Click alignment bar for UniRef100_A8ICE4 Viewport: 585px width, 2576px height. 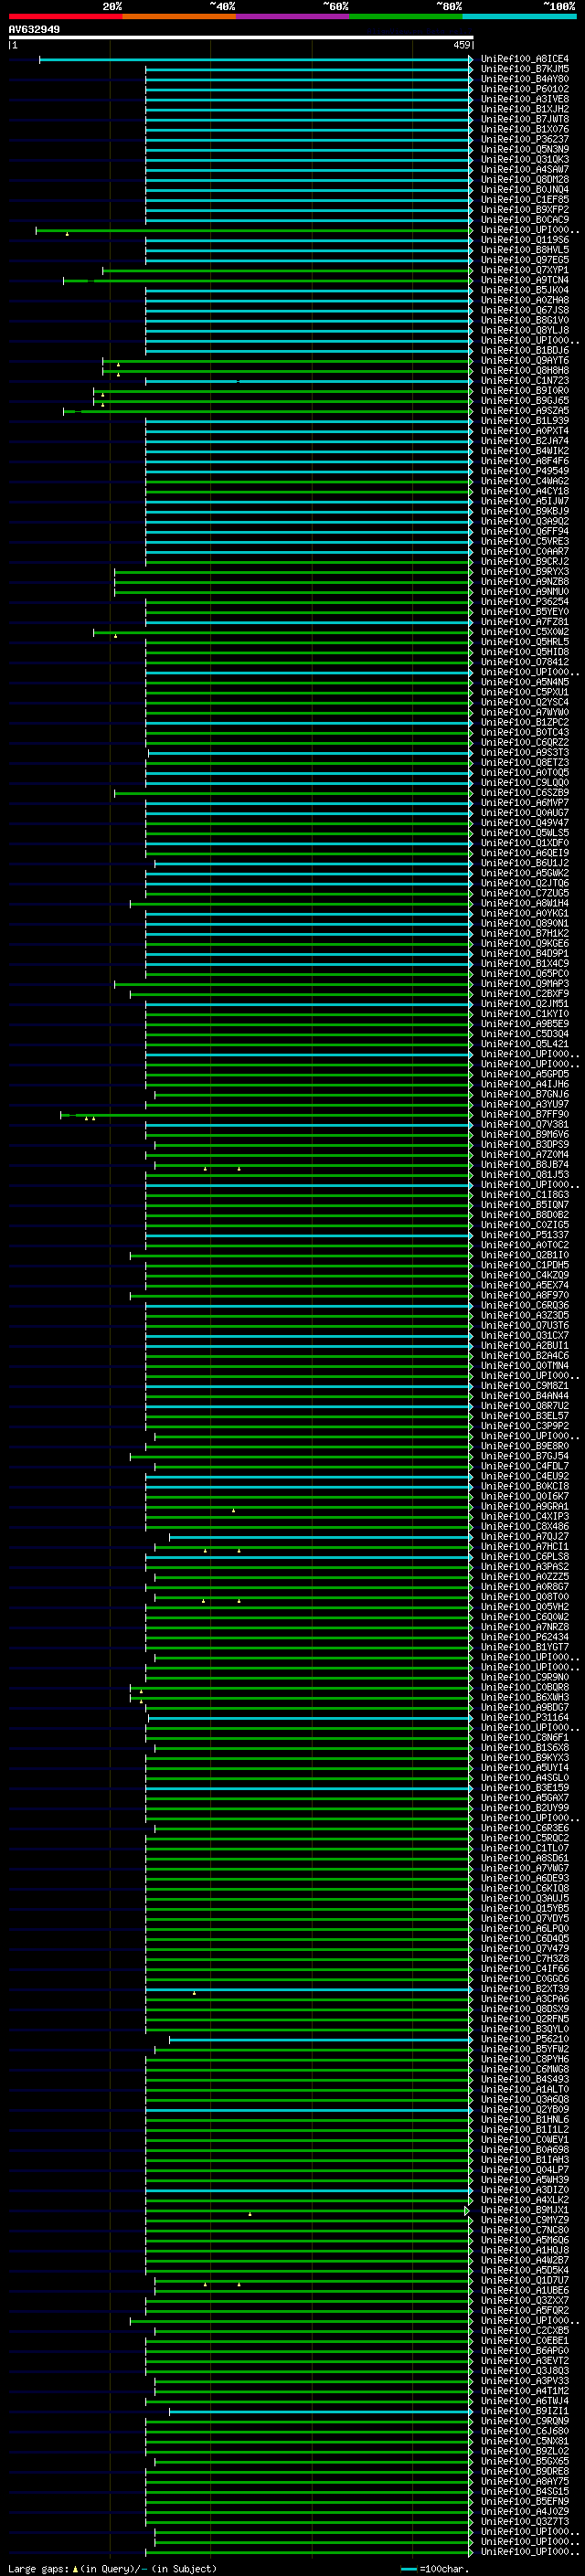tap(256, 60)
